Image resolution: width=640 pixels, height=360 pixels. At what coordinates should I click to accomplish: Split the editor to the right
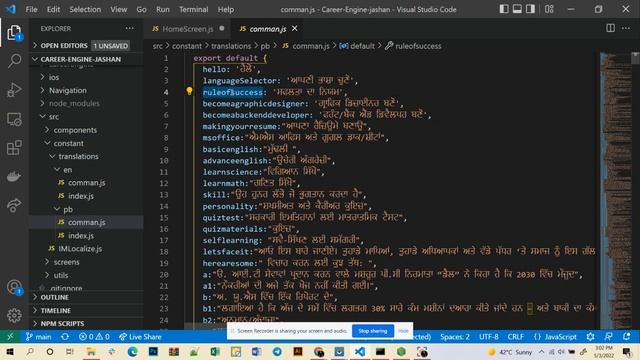610,28
